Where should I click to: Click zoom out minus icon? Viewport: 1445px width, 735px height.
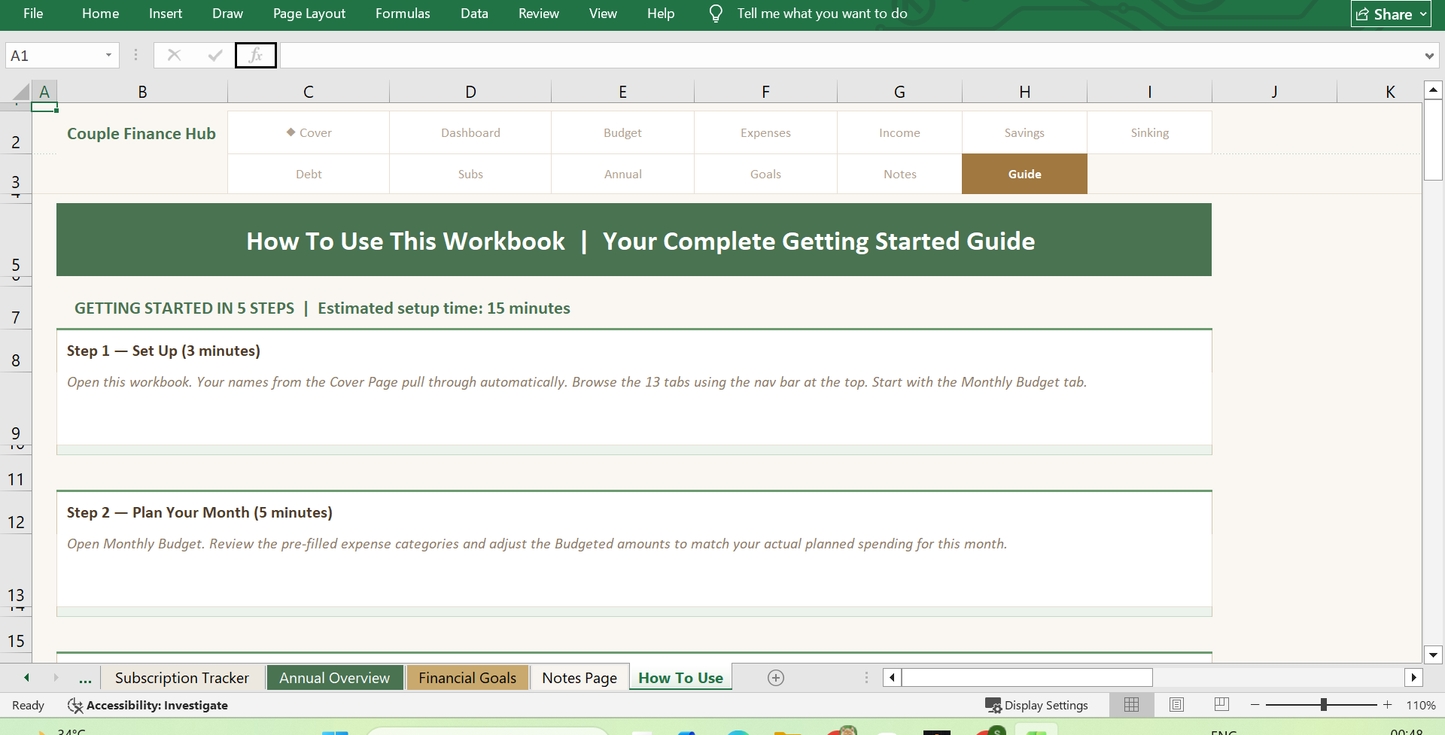click(x=1256, y=705)
